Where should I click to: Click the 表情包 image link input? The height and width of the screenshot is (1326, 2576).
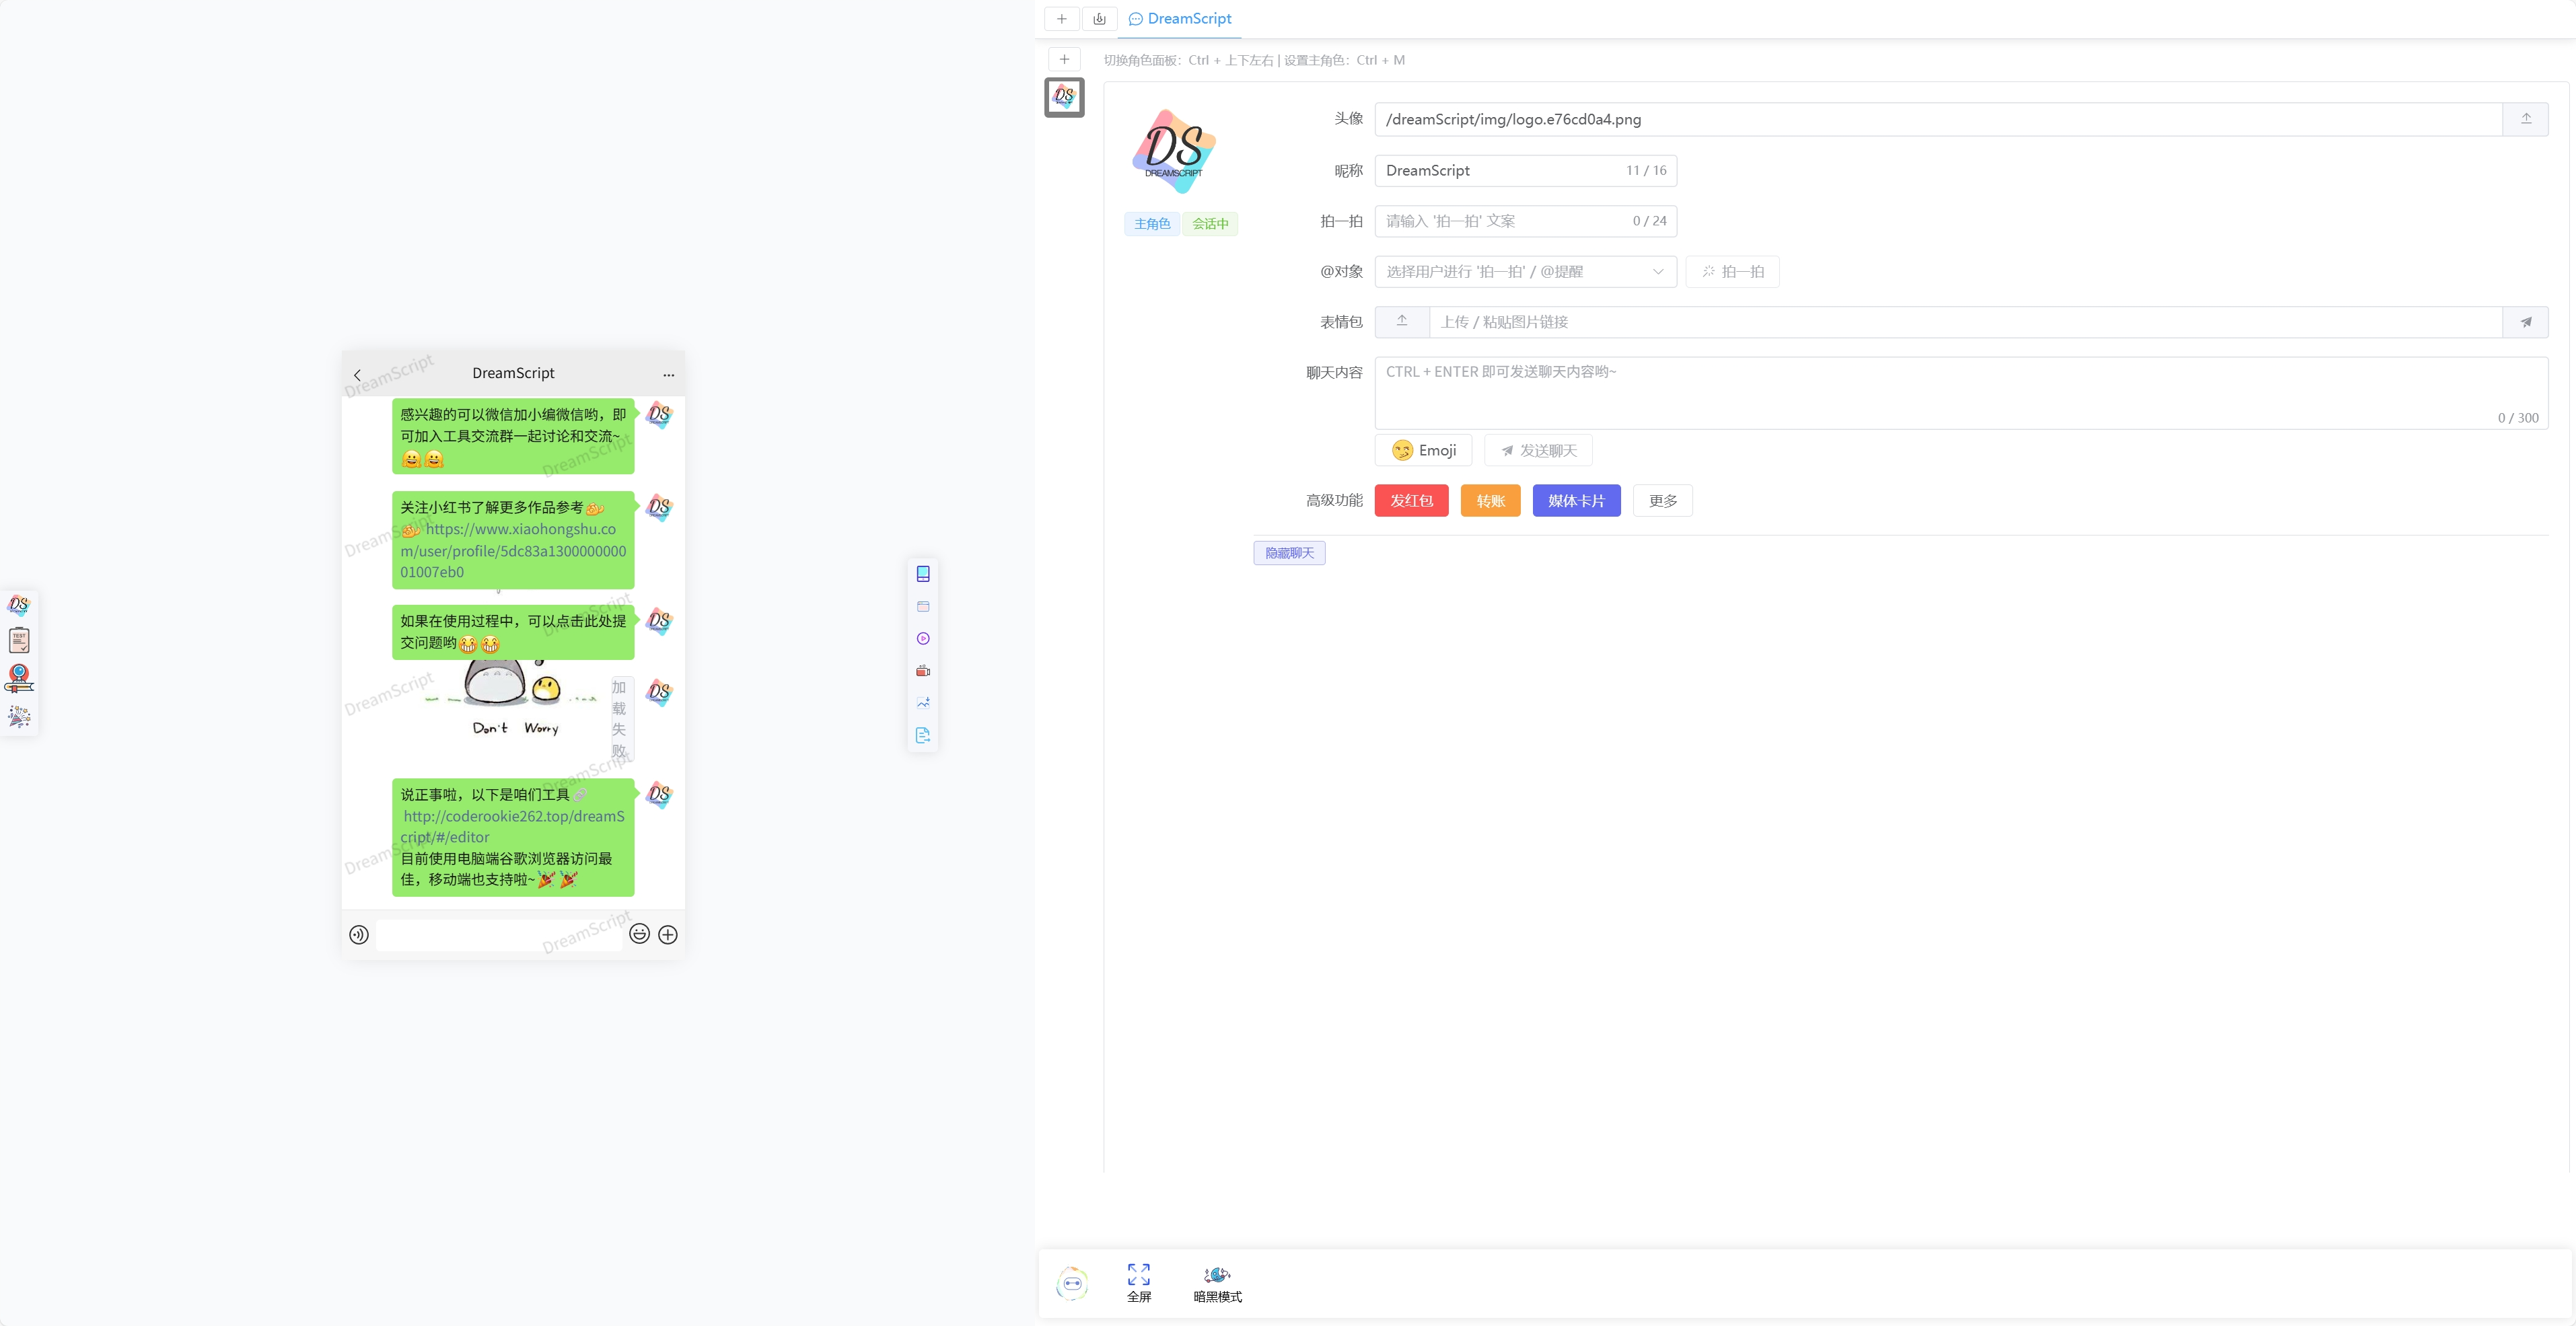tap(1966, 322)
